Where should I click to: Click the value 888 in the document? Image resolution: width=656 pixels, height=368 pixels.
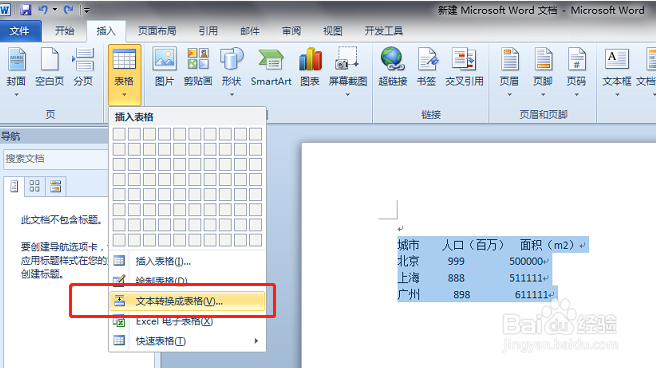(456, 278)
